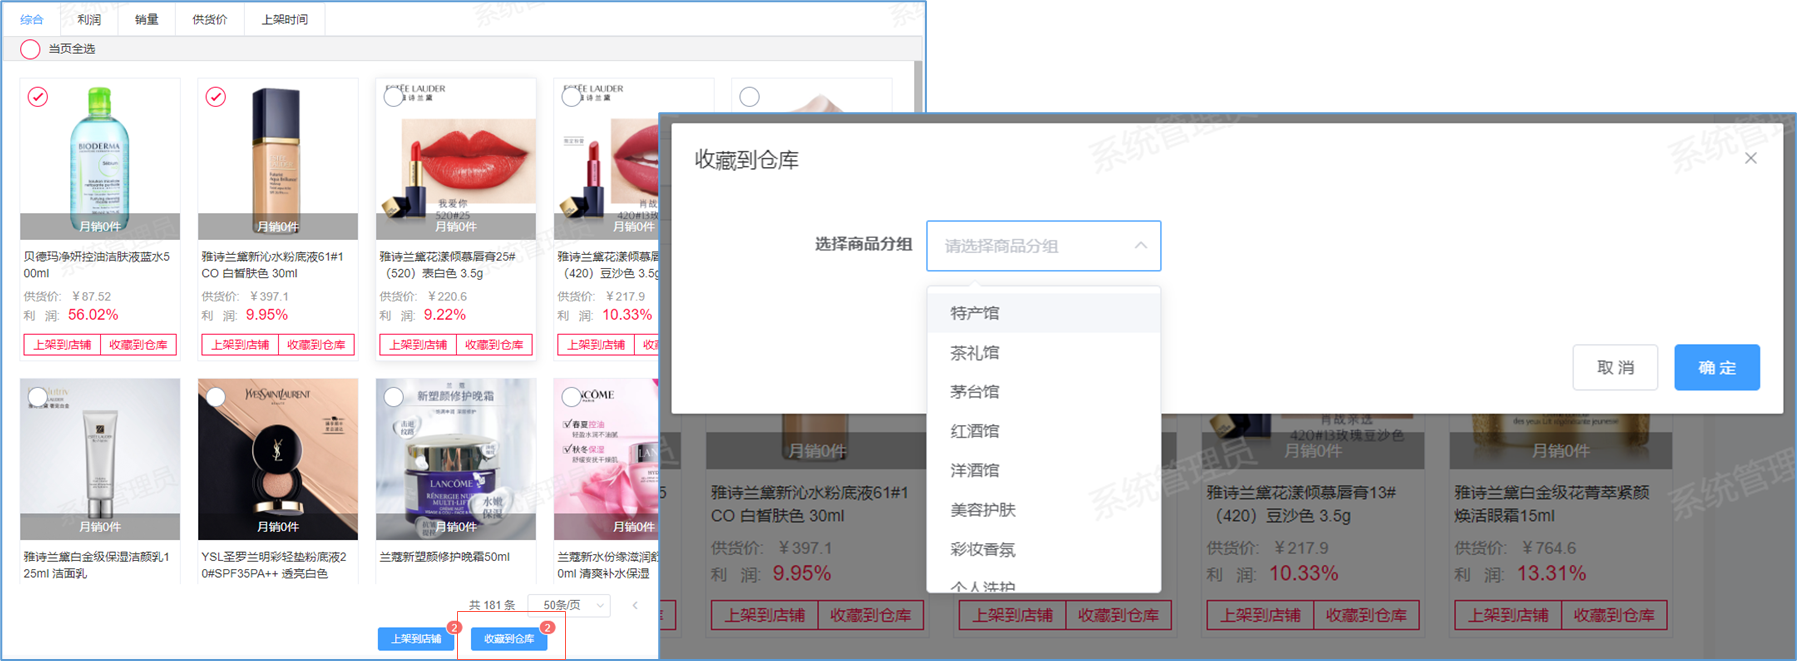The image size is (1797, 661).
Task: Click 取消 in the 收藏到仓库 dialog
Action: point(1615,368)
